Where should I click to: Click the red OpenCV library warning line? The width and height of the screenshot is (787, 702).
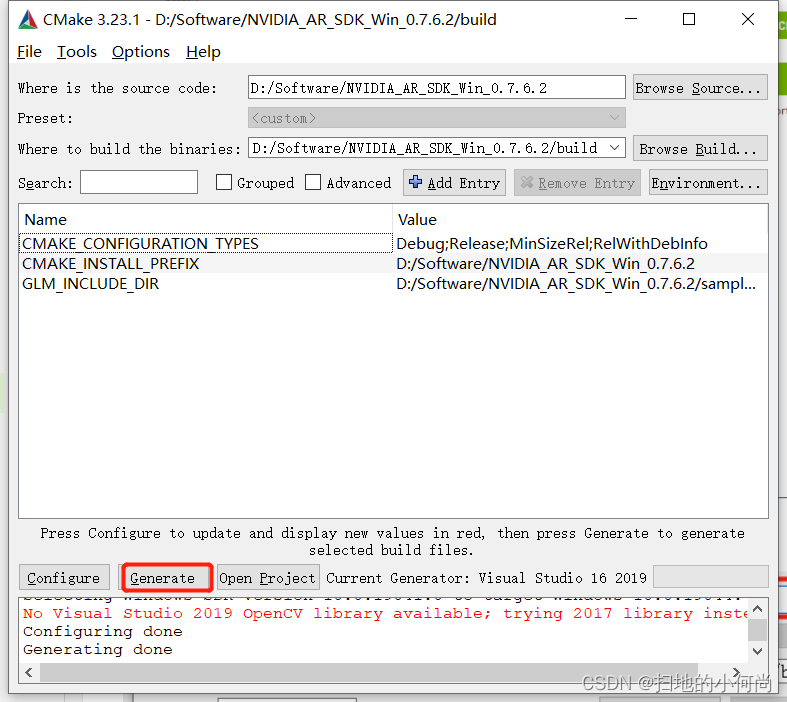385,613
